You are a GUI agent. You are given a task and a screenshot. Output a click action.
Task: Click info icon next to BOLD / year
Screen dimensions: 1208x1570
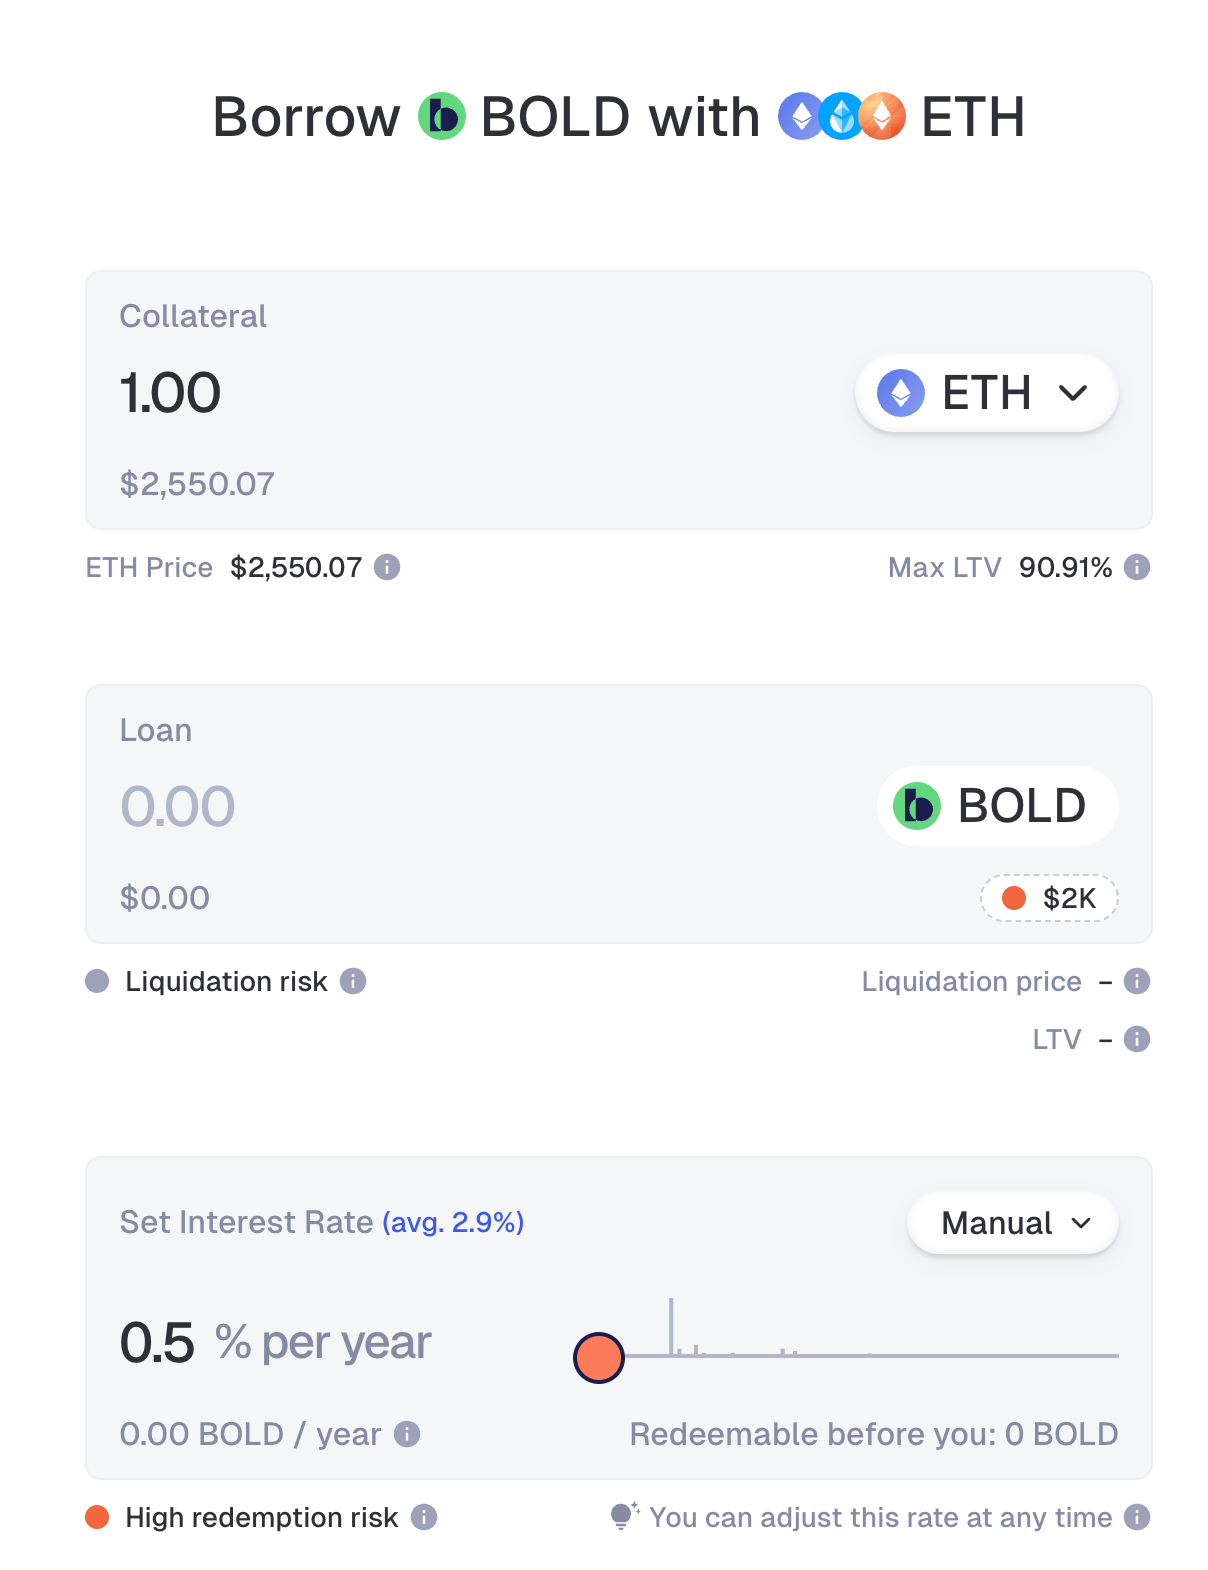[407, 1435]
